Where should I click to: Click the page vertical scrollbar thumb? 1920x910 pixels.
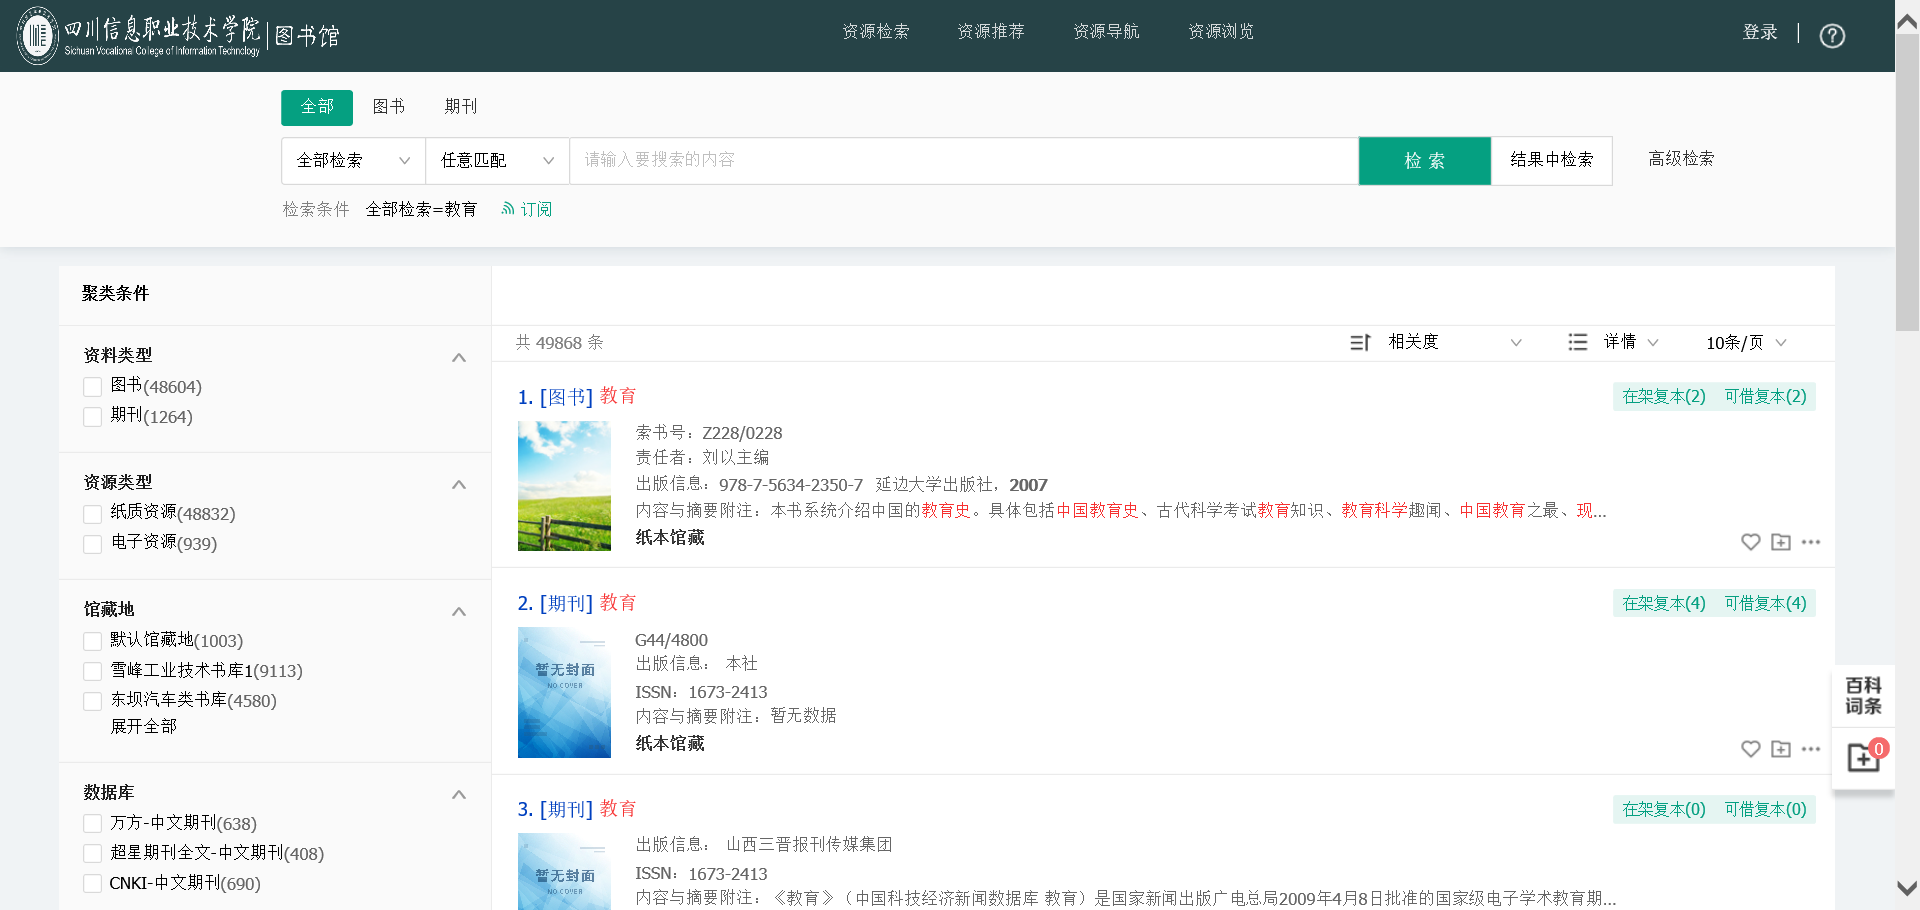pyautogui.click(x=1907, y=180)
